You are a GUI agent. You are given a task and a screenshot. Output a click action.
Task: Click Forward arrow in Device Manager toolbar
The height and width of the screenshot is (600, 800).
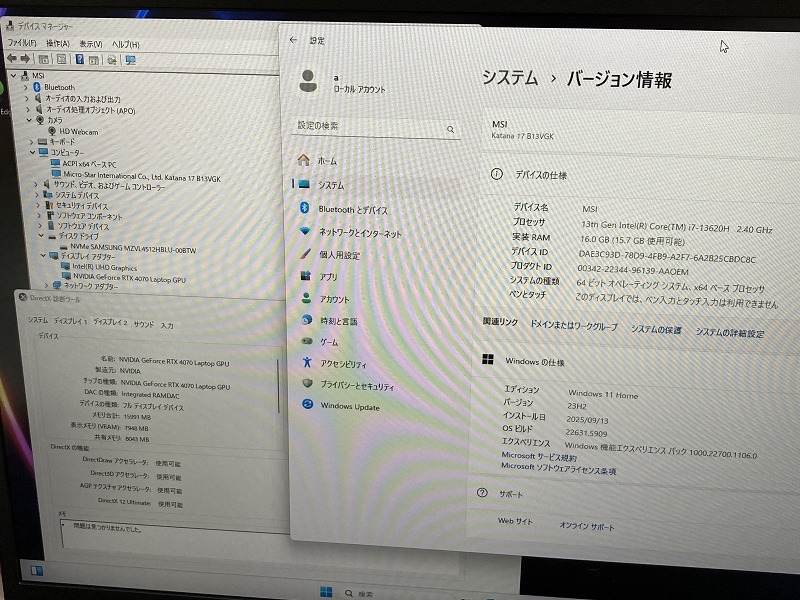[25, 59]
